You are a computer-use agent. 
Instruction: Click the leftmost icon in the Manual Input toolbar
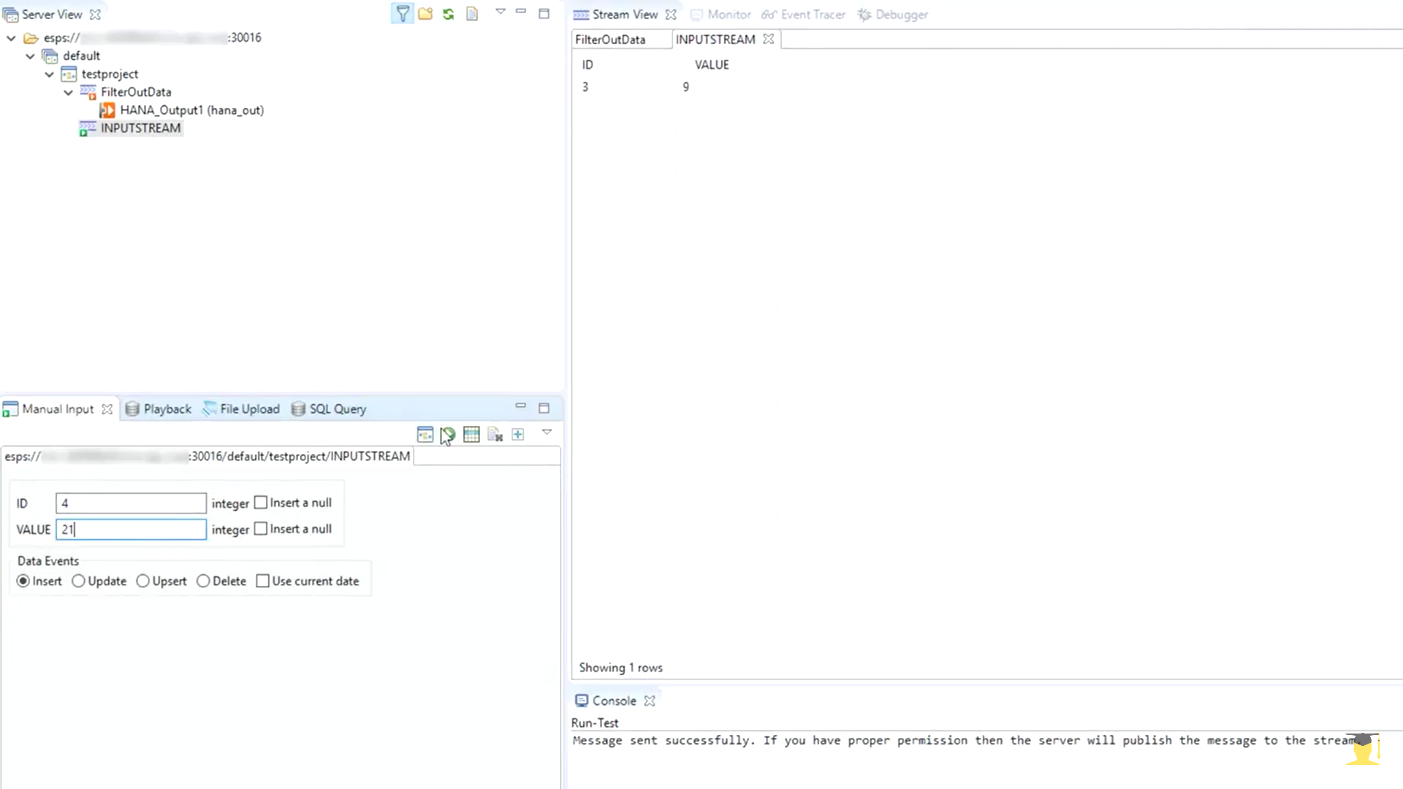(x=425, y=434)
